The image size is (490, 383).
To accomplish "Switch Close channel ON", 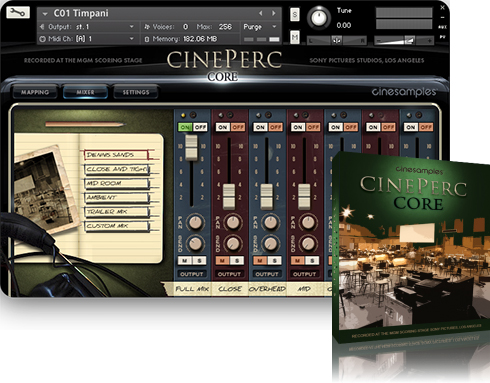I will pos(223,127).
